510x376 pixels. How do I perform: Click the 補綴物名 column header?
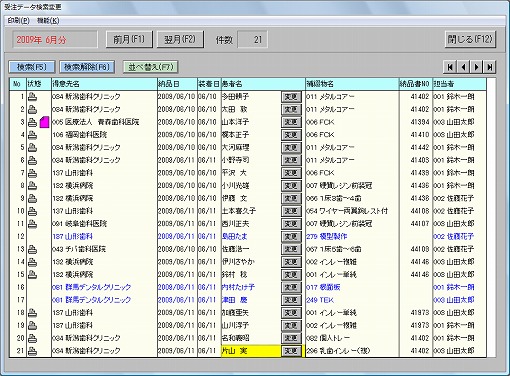(x=352, y=84)
